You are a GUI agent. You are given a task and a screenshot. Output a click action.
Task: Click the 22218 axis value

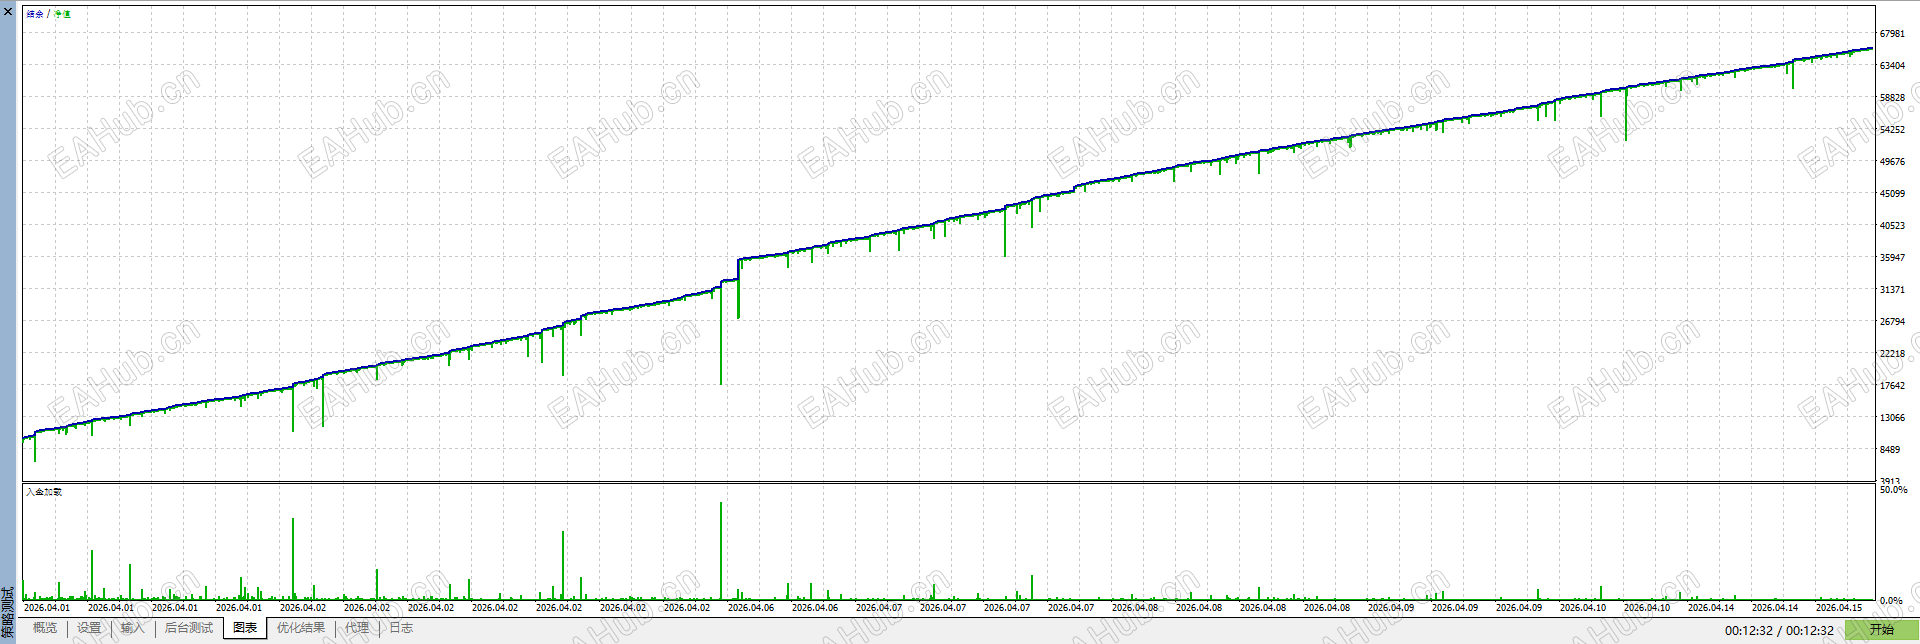click(1892, 354)
